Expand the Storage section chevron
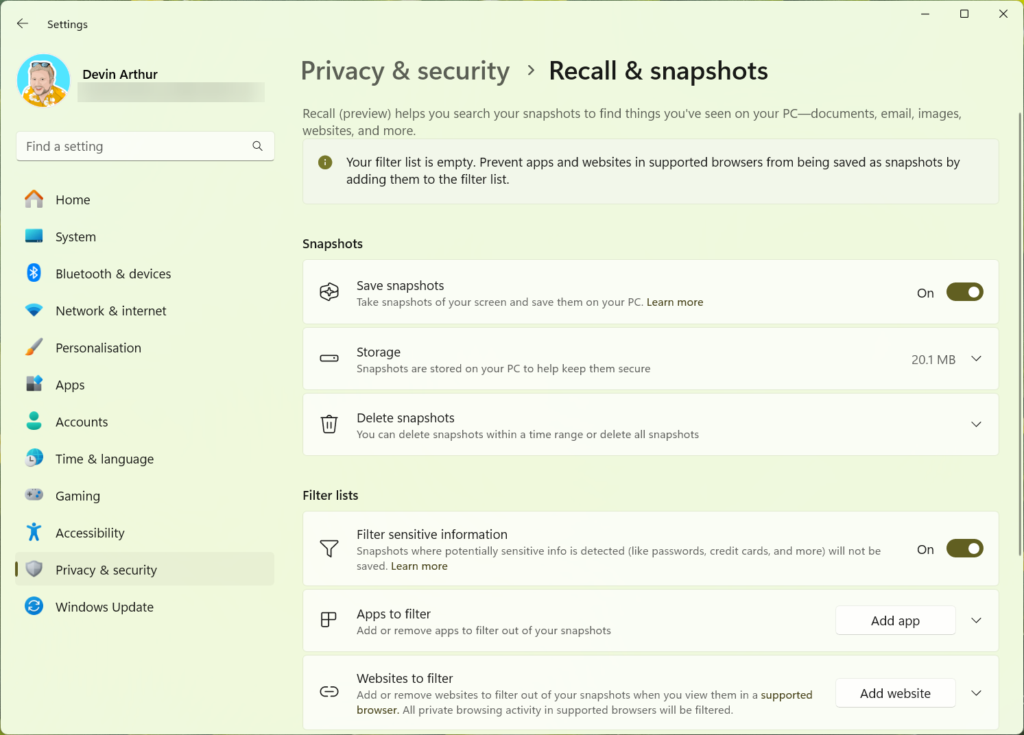Image resolution: width=1024 pixels, height=735 pixels. 977,359
